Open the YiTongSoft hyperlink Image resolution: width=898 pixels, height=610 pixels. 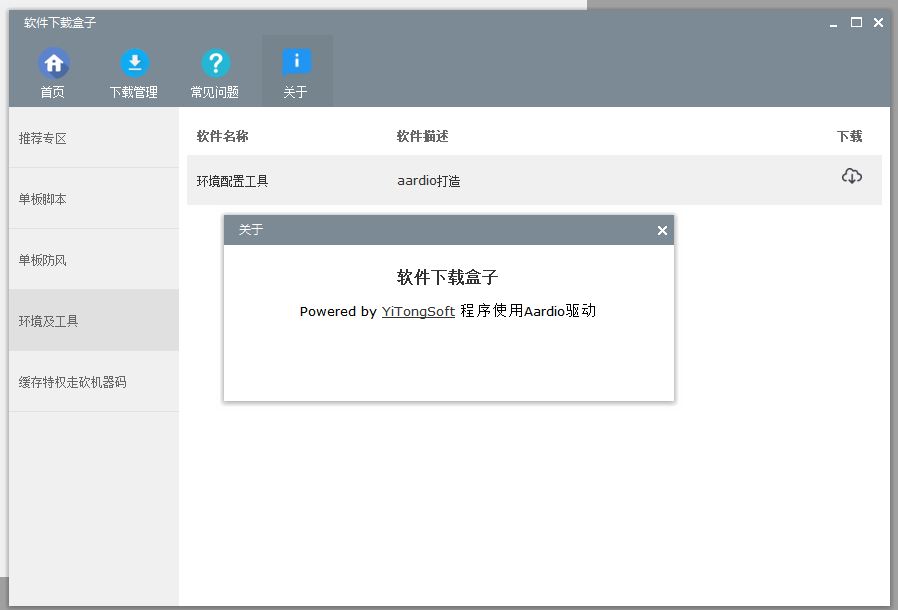(418, 312)
